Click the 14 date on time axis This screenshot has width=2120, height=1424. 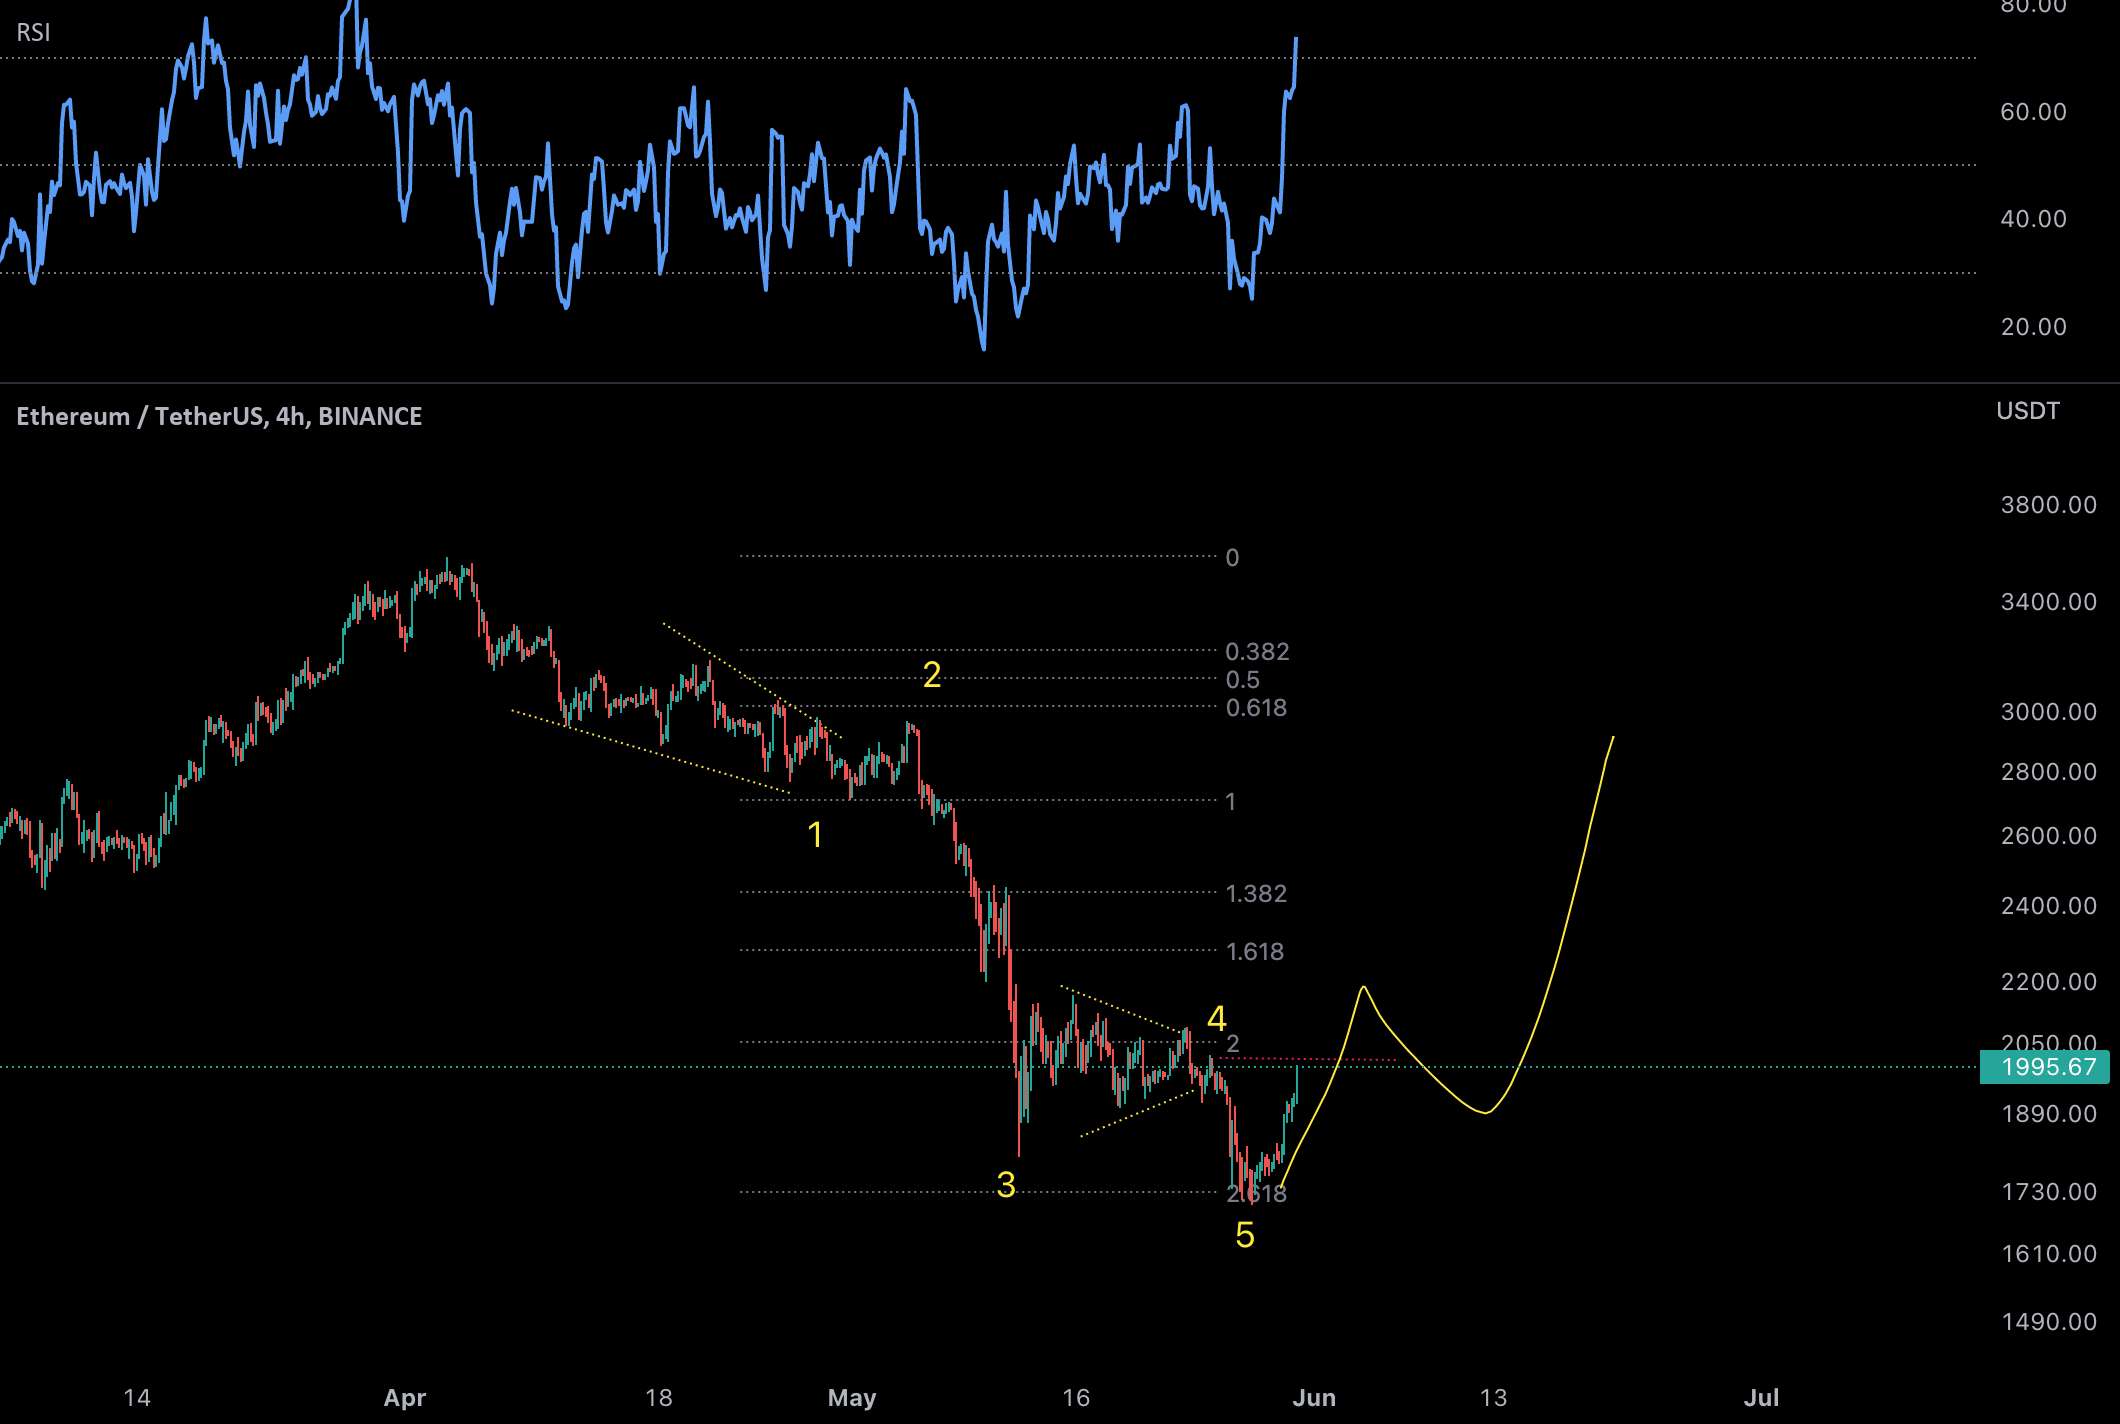pos(137,1397)
